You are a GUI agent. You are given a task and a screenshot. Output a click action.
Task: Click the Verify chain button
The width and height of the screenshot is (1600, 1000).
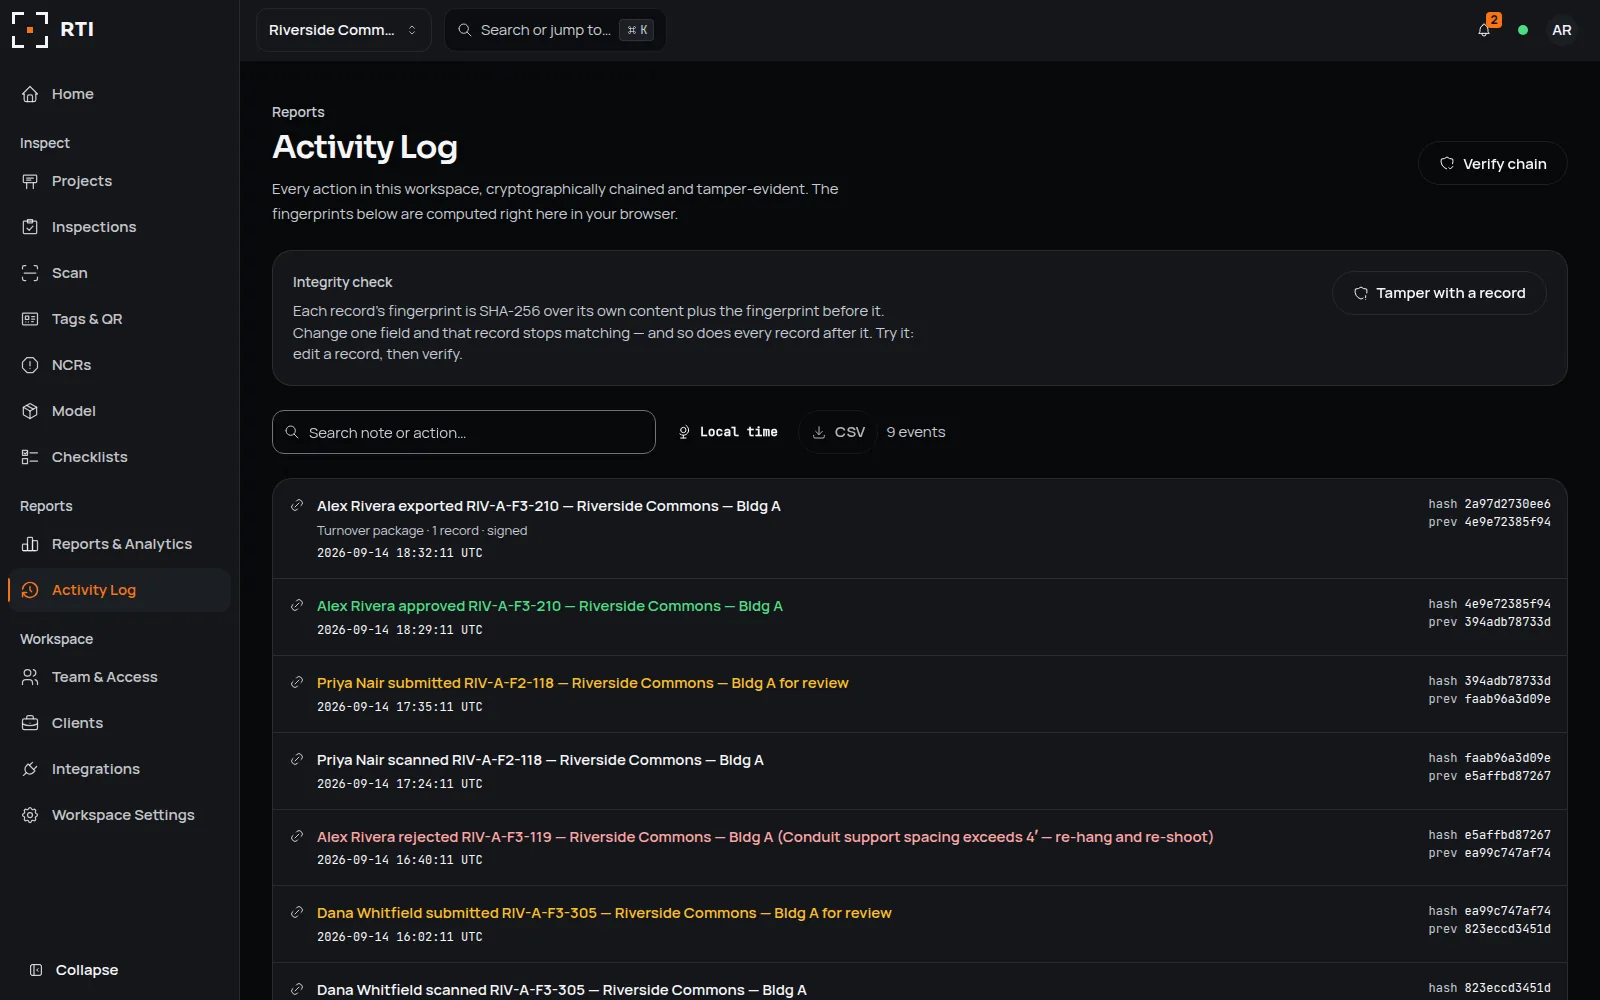coord(1492,164)
